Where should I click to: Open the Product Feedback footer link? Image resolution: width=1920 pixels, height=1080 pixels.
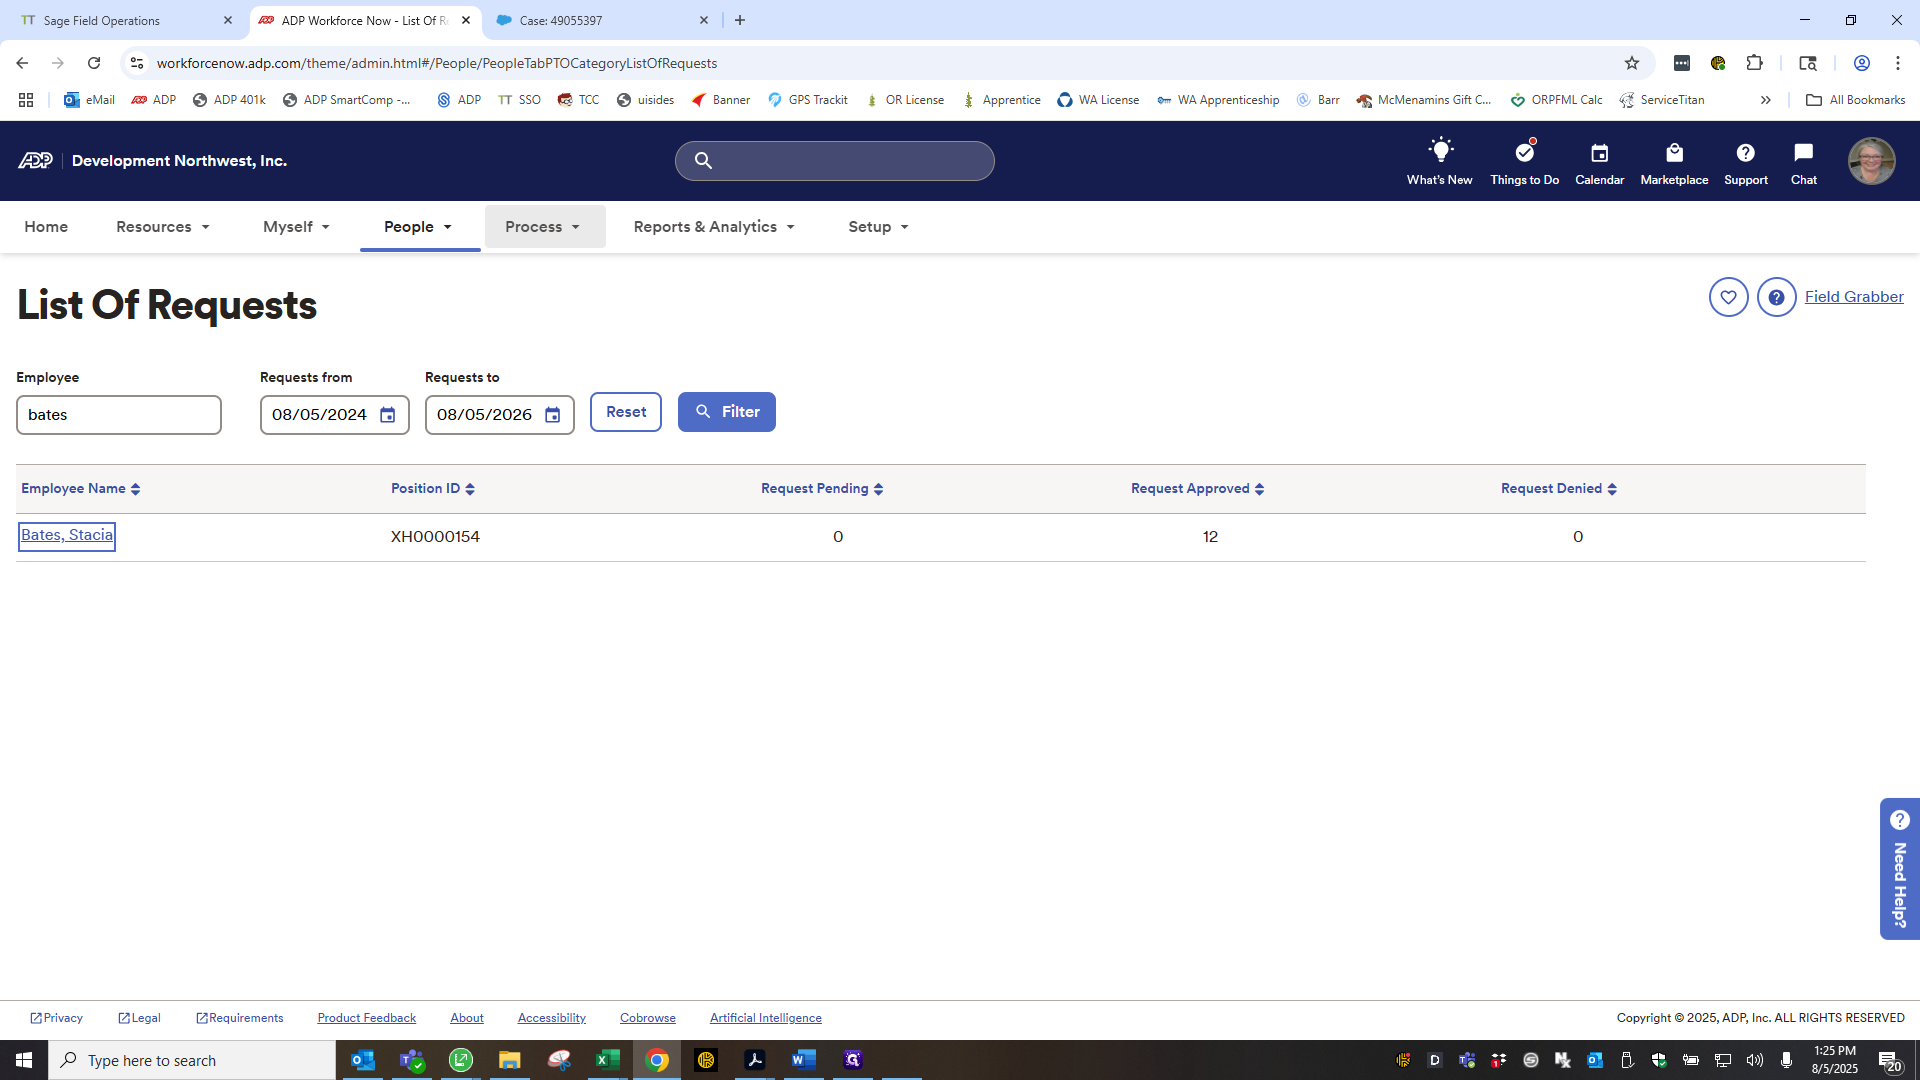pyautogui.click(x=367, y=1018)
